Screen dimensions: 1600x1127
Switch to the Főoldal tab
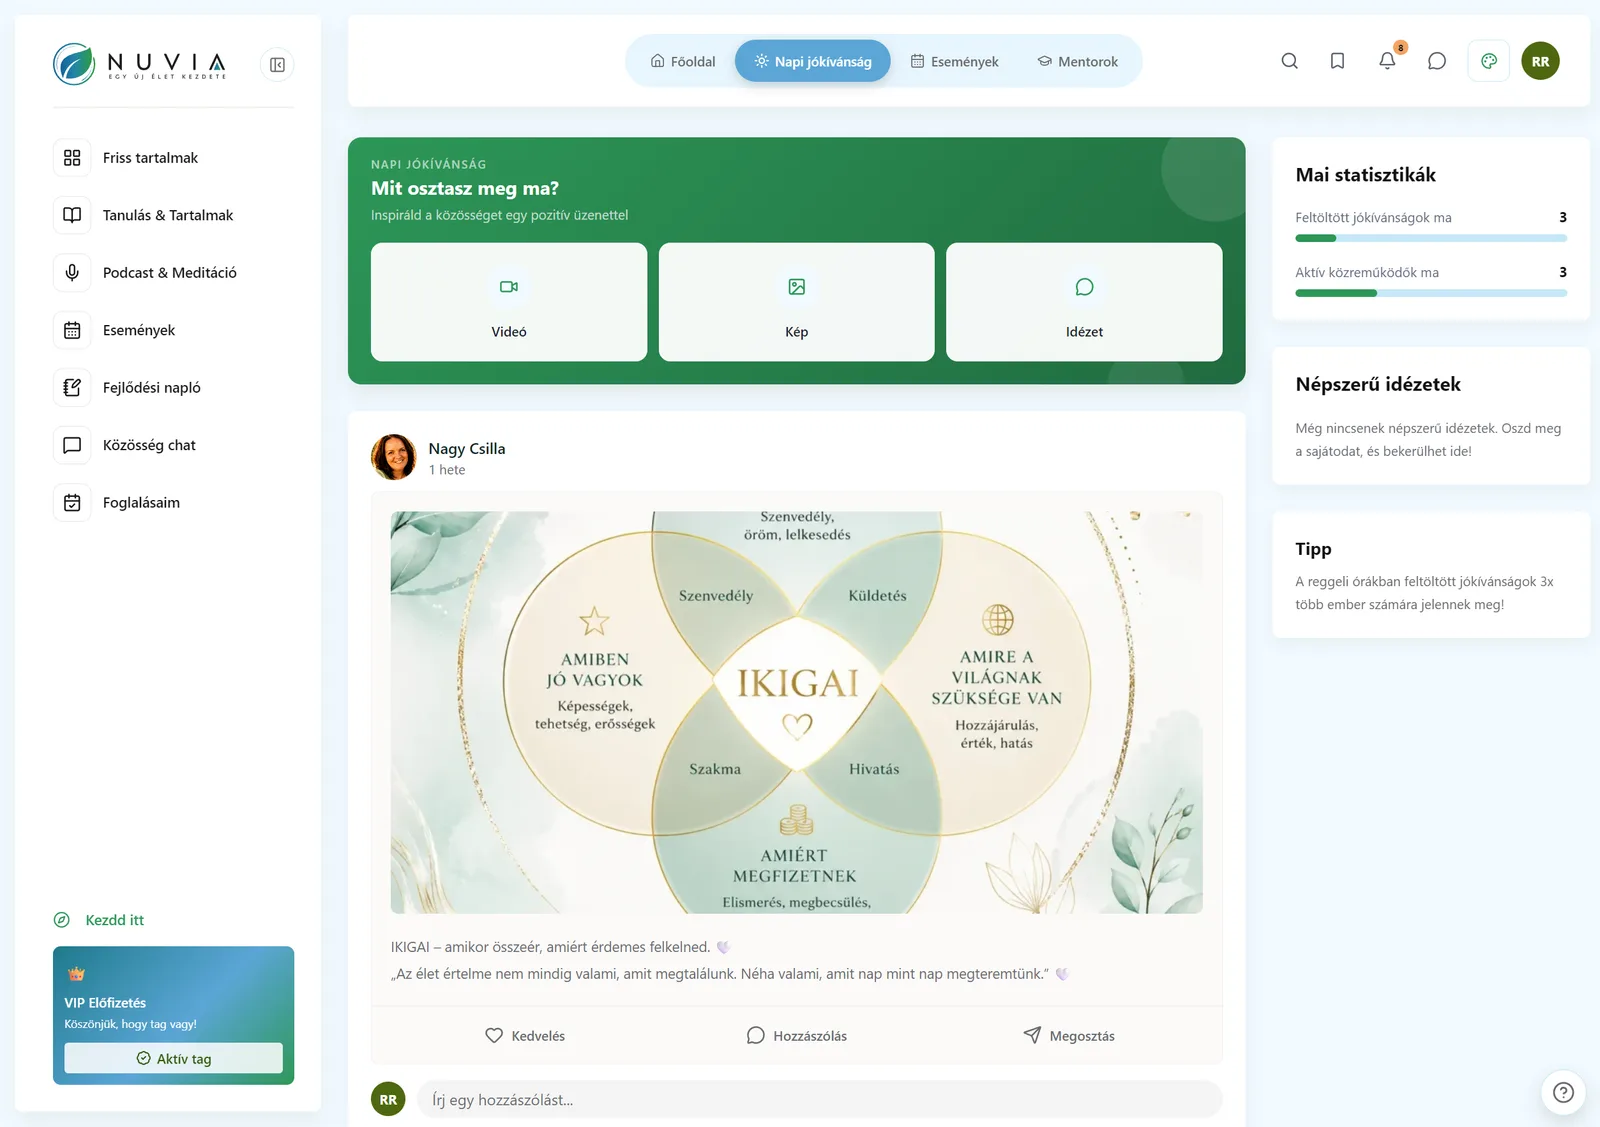(683, 61)
